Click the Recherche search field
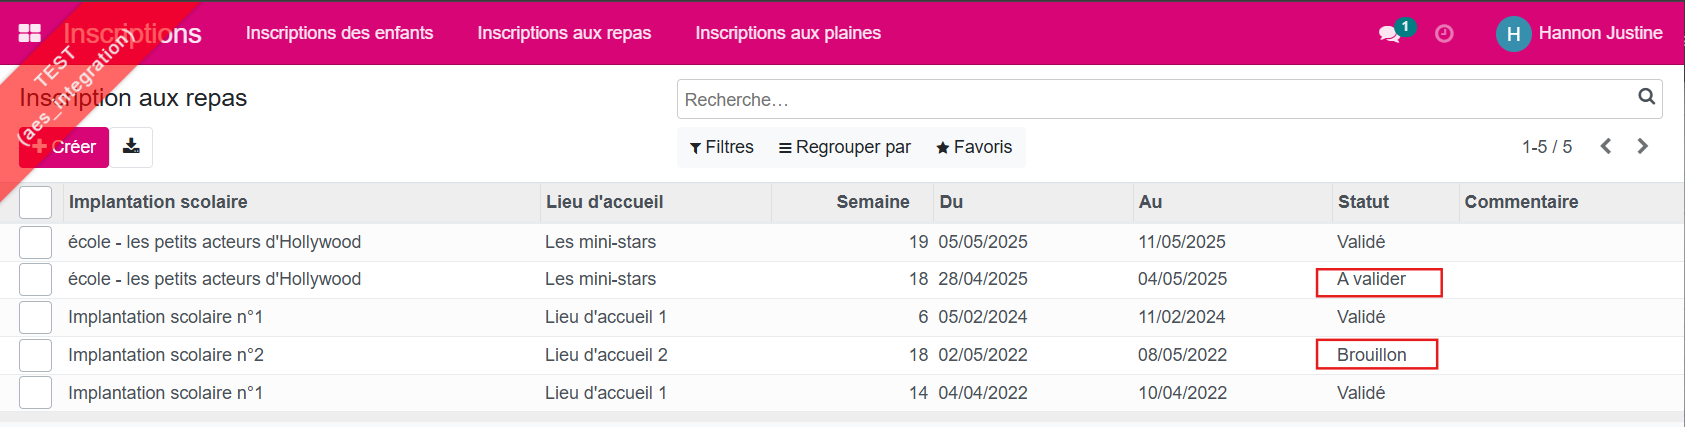The width and height of the screenshot is (1685, 427). [x=1150, y=100]
